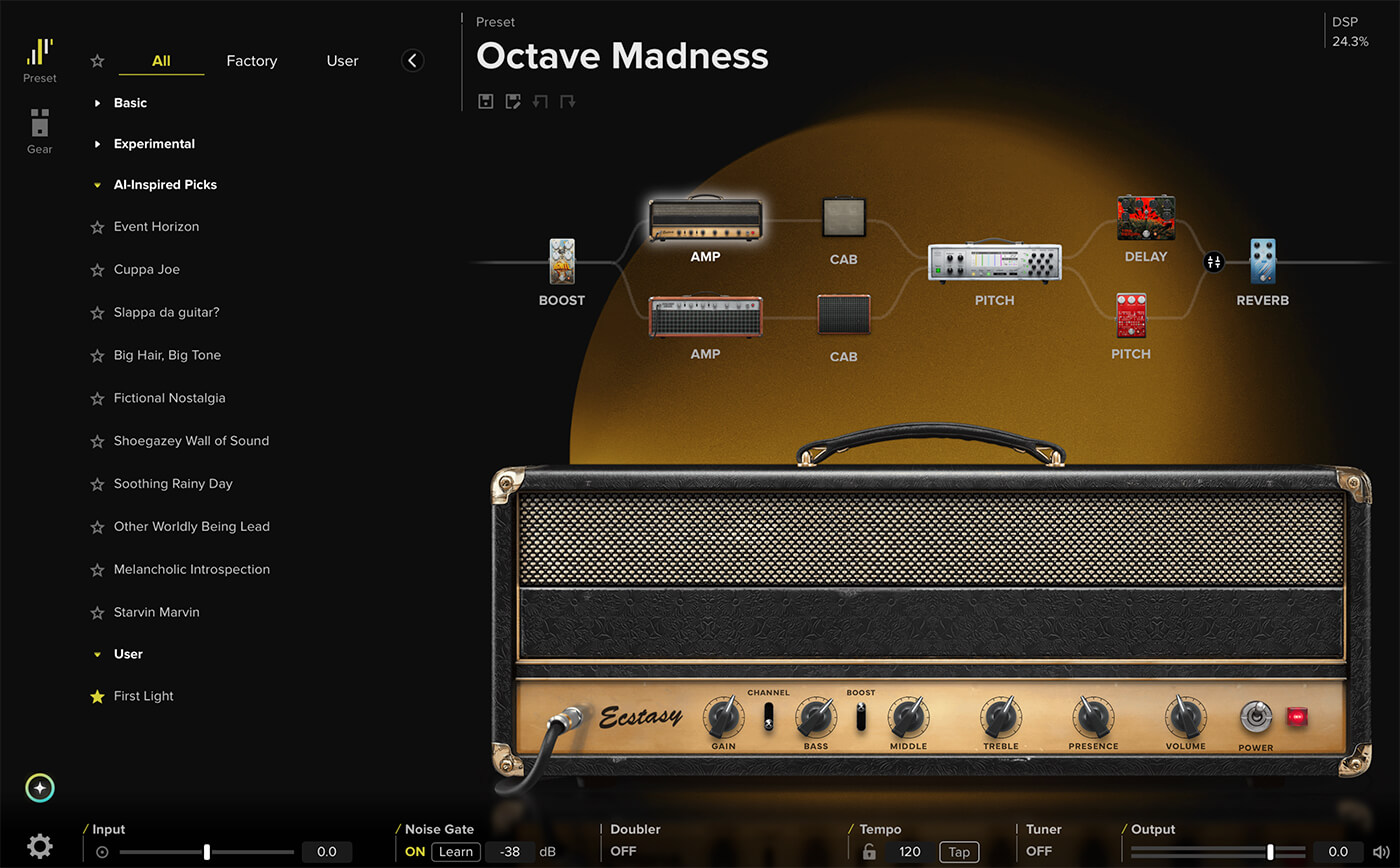1400x868 pixels.
Task: Click the VOLUME knob on the amp
Action: [x=1186, y=717]
